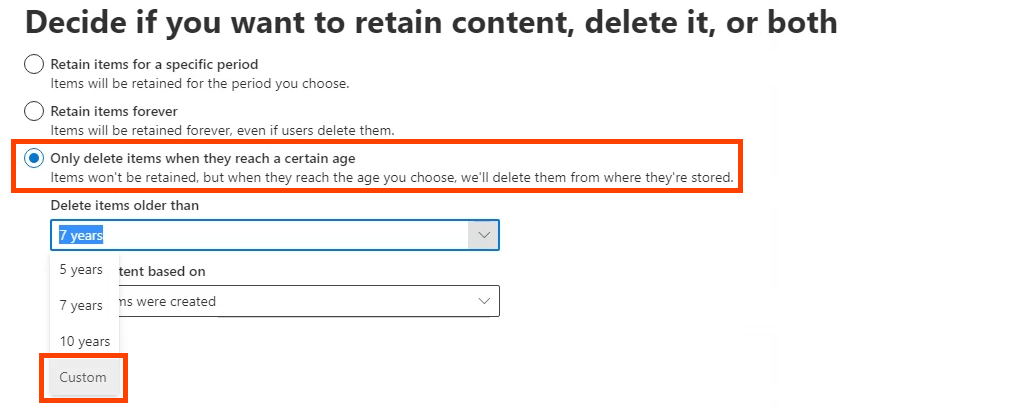Select the 'Retain items for a specific period' radio button
Viewport: 1022px width, 409px height.
(x=34, y=65)
